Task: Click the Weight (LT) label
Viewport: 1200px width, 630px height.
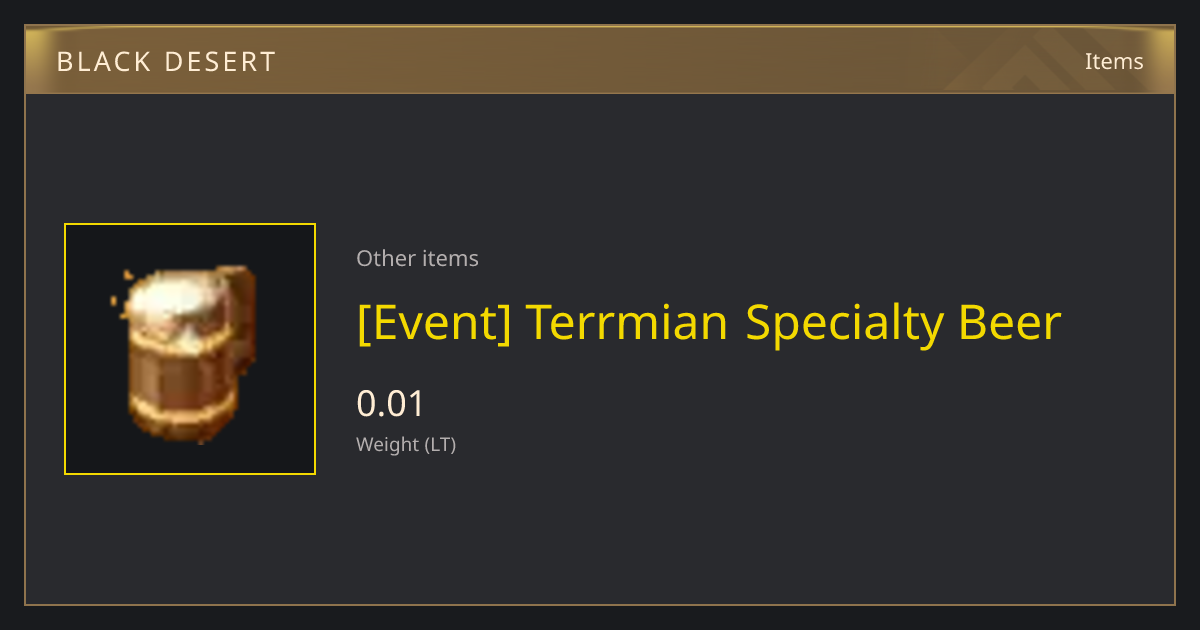Action: click(x=406, y=445)
